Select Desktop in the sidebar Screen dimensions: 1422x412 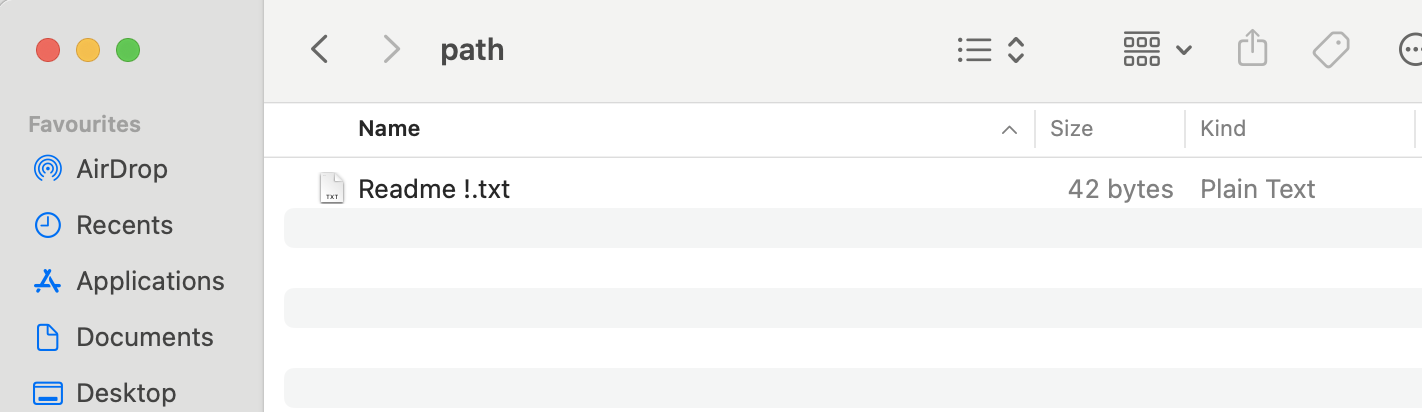pyautogui.click(x=126, y=392)
